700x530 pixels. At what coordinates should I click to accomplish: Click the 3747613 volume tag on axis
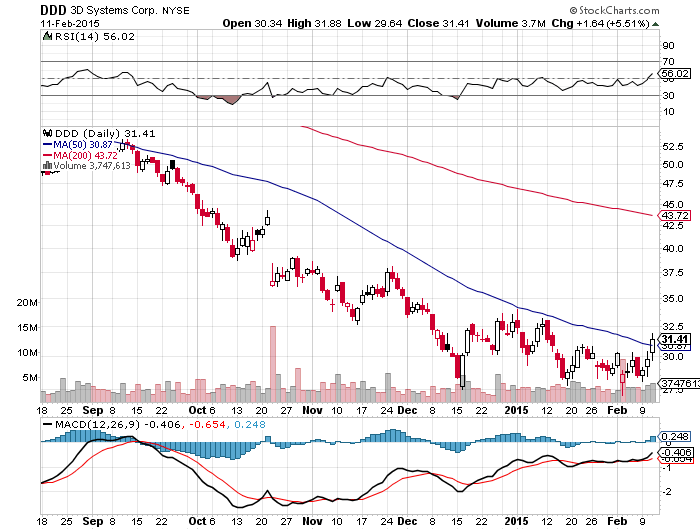click(679, 383)
